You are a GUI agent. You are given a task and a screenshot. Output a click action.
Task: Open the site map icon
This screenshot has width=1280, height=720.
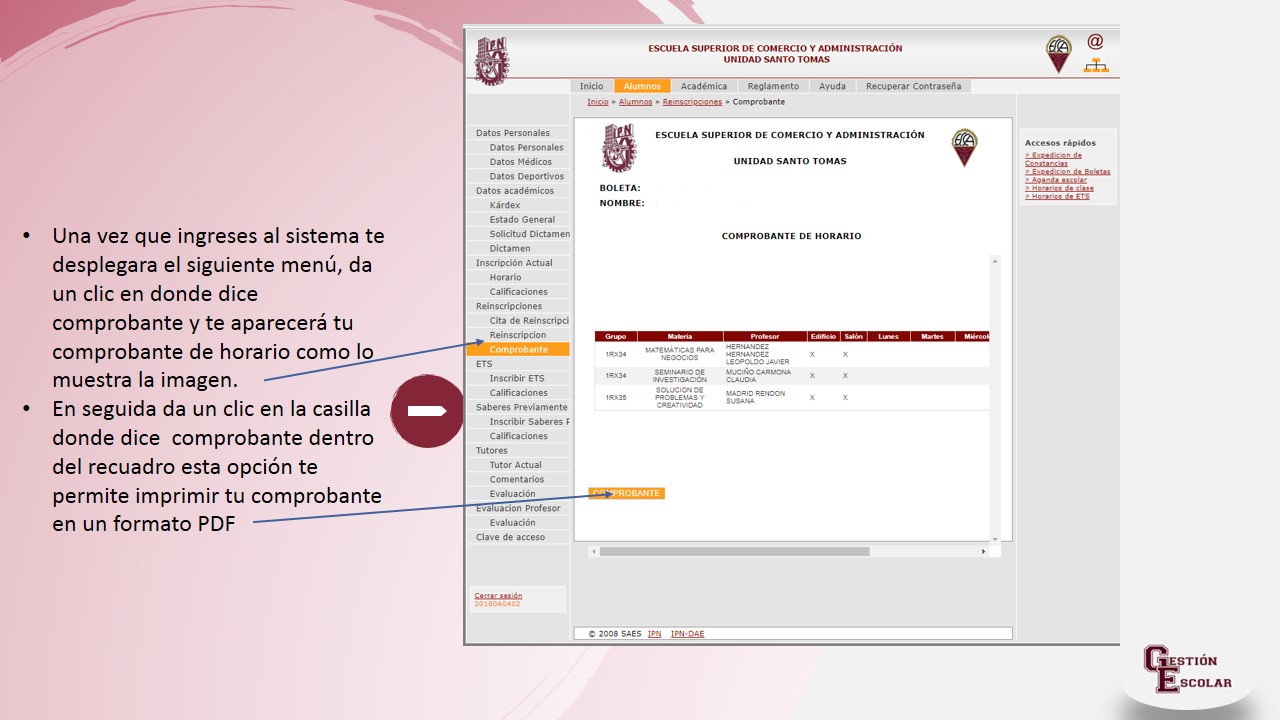pyautogui.click(x=1096, y=66)
